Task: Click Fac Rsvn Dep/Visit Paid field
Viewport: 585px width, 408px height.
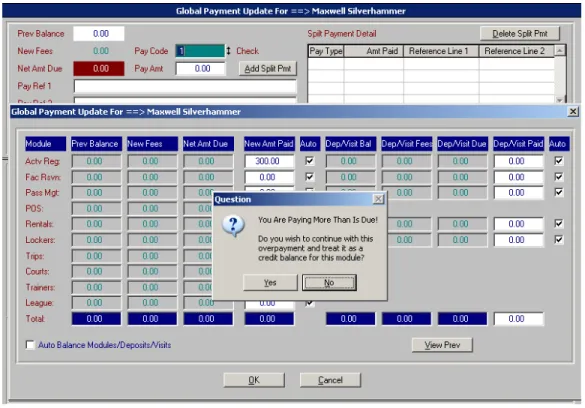Action: [x=519, y=177]
